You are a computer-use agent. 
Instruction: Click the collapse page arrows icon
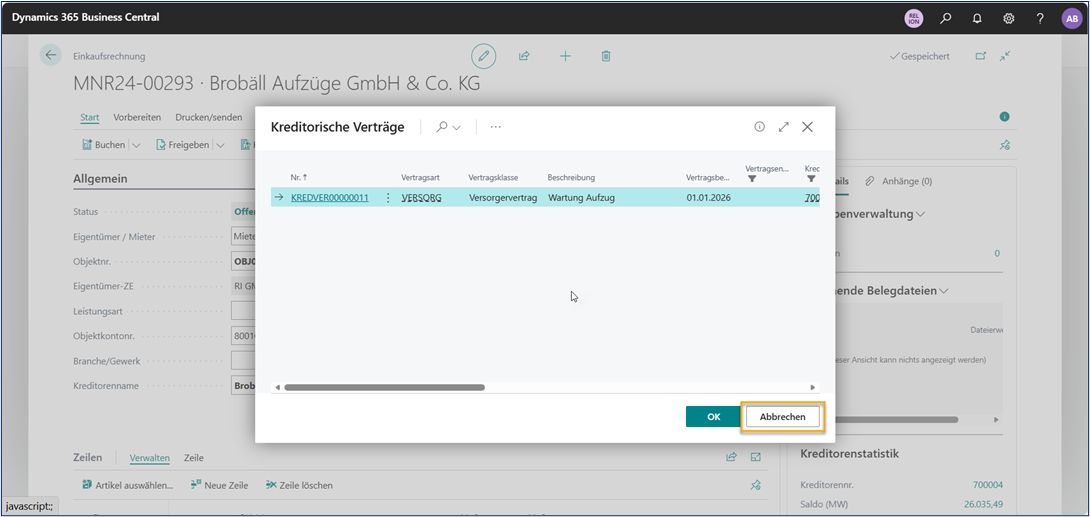1004,56
